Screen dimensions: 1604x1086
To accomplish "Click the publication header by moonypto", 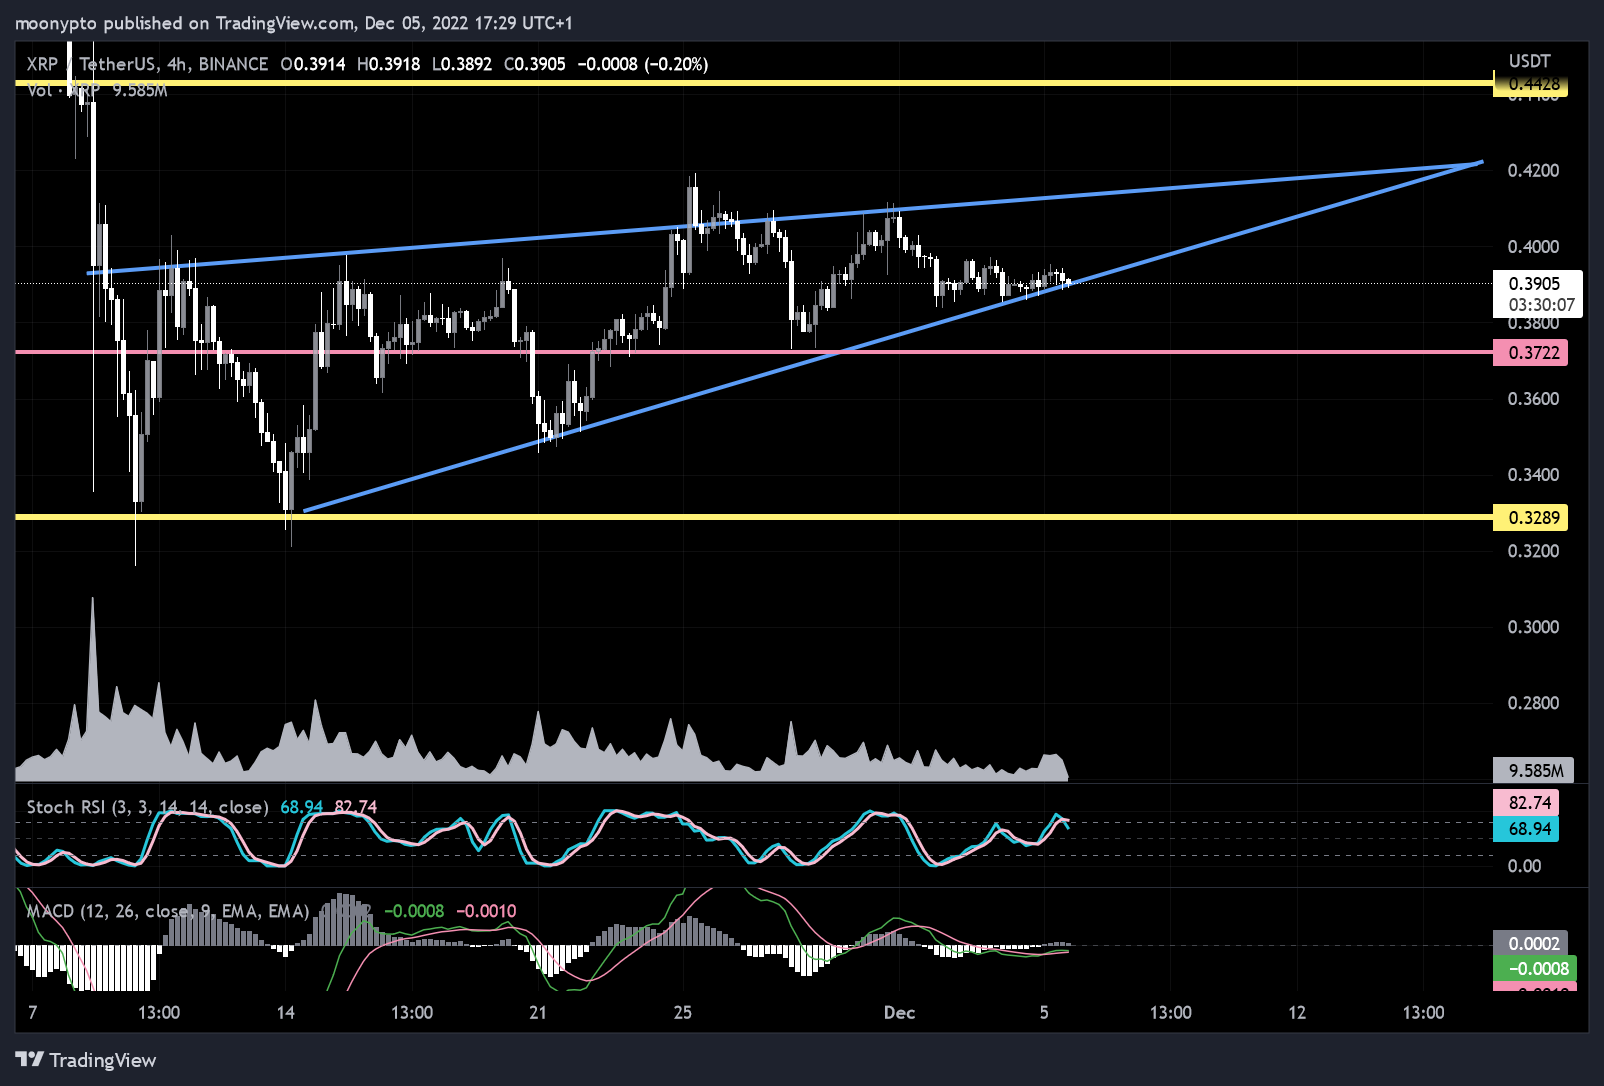I will pyautogui.click(x=294, y=22).
